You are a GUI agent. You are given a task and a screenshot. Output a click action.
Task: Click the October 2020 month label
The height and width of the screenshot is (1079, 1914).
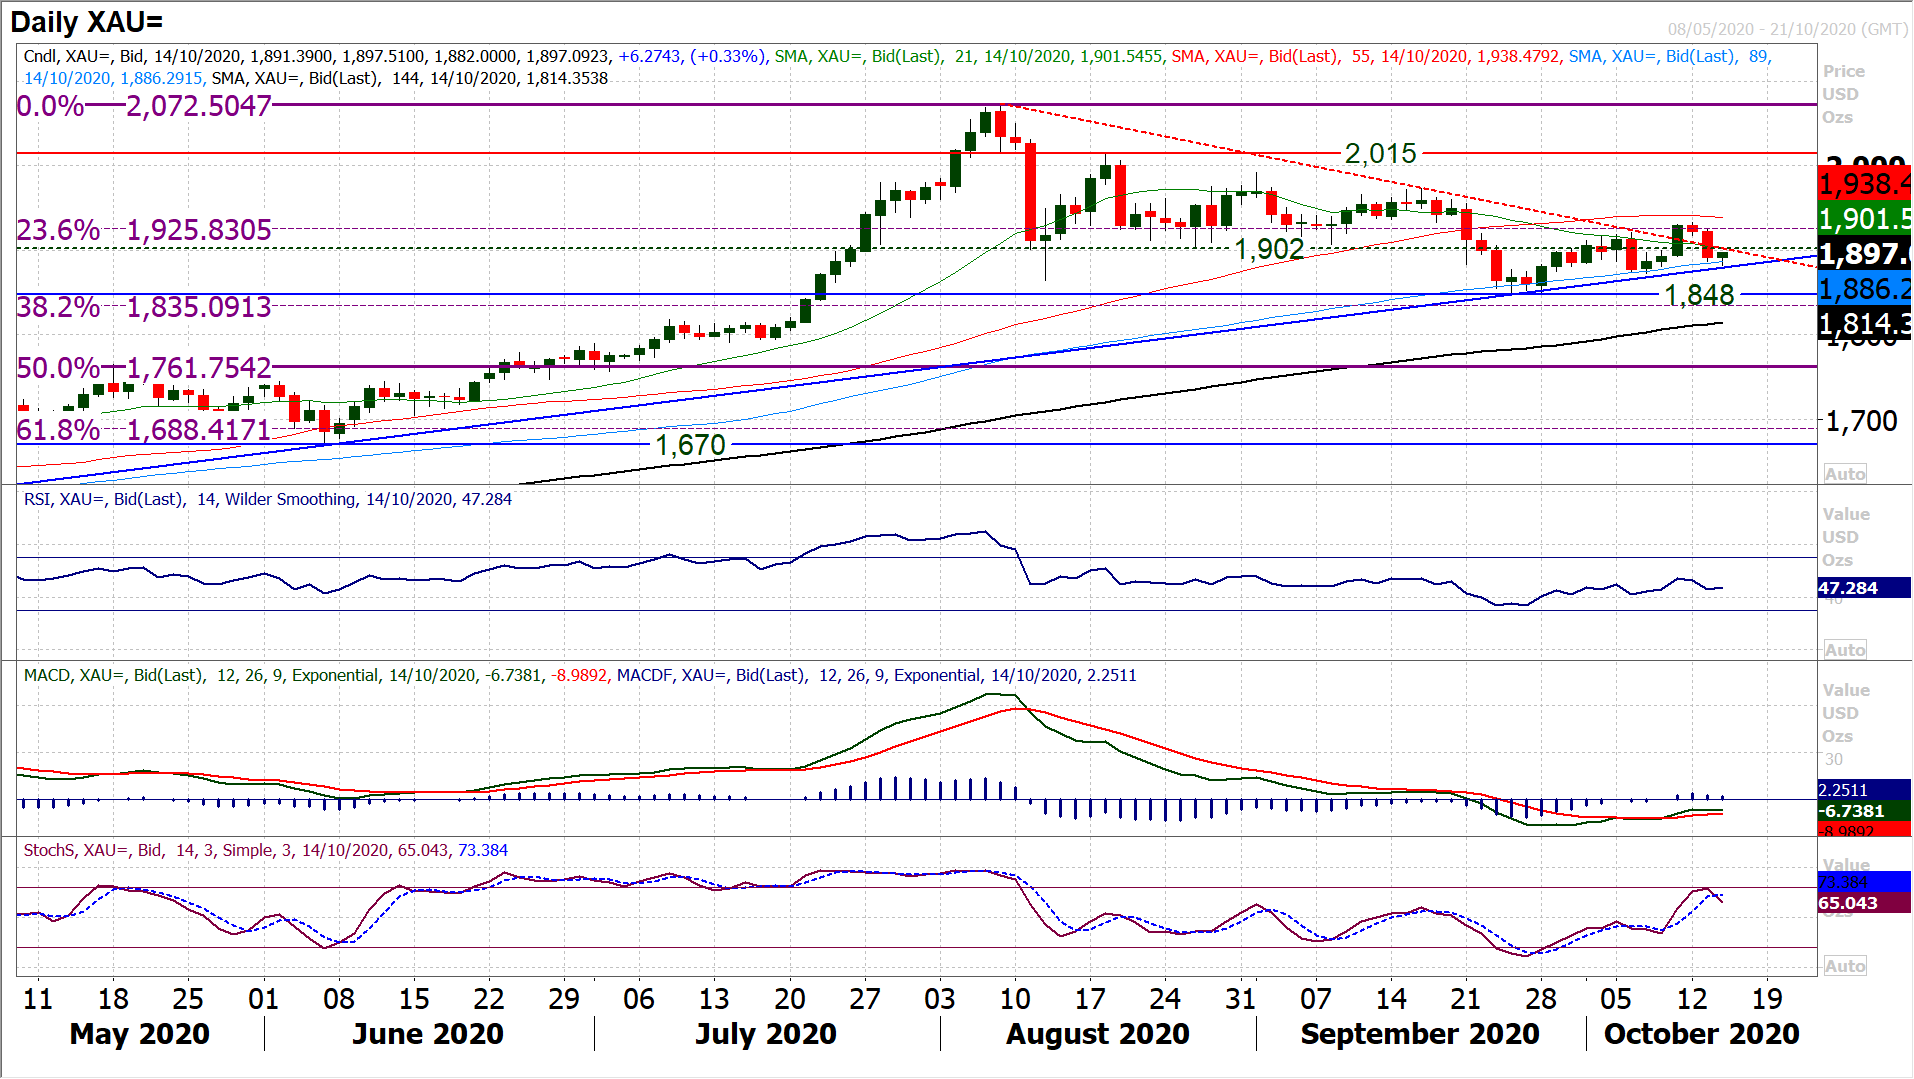[1702, 1034]
